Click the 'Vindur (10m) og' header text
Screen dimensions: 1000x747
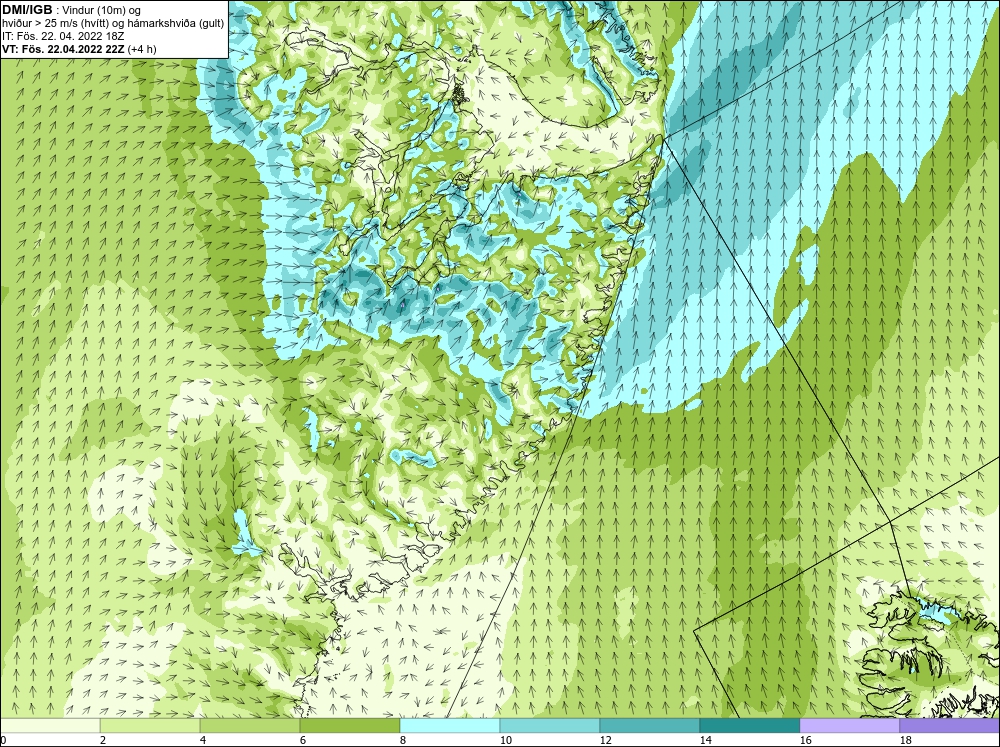click(x=102, y=11)
